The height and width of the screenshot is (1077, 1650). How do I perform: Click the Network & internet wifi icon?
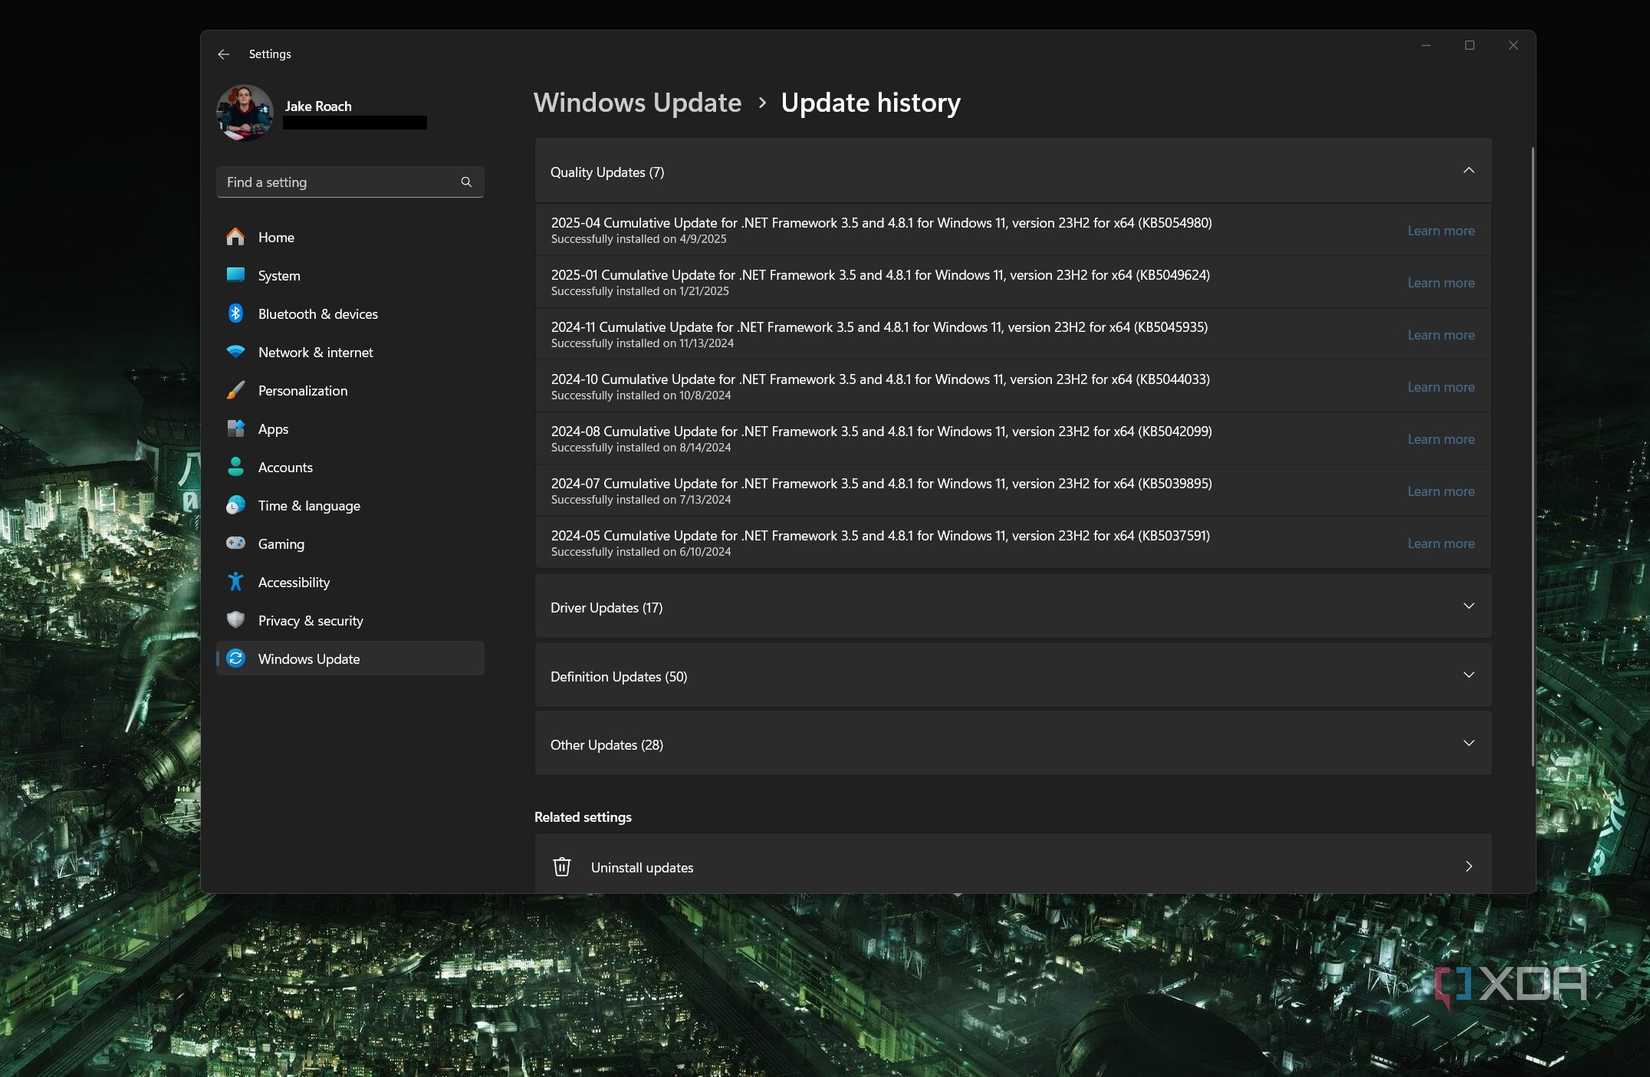point(236,352)
